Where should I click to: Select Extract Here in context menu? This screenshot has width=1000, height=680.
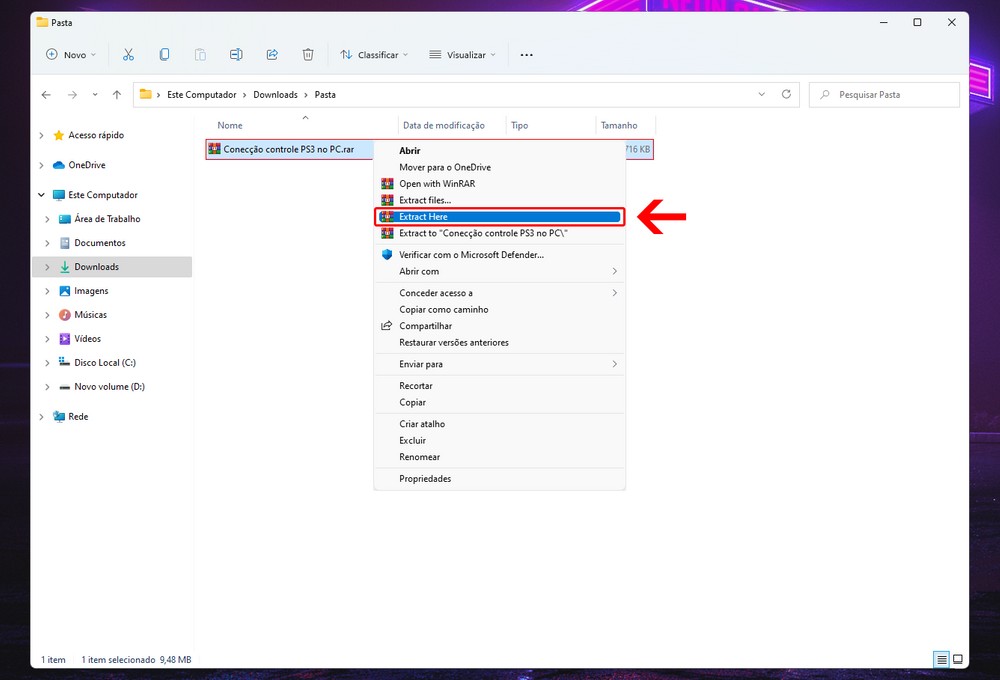499,217
